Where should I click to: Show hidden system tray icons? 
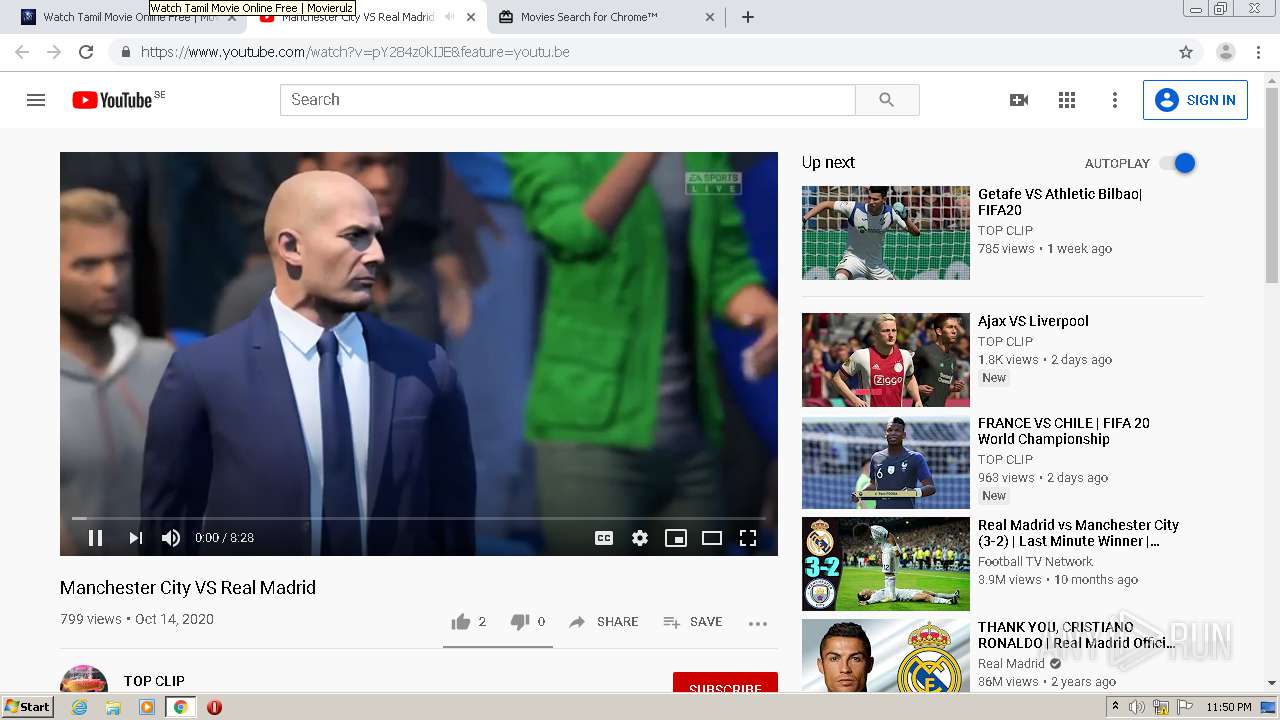coord(1116,707)
